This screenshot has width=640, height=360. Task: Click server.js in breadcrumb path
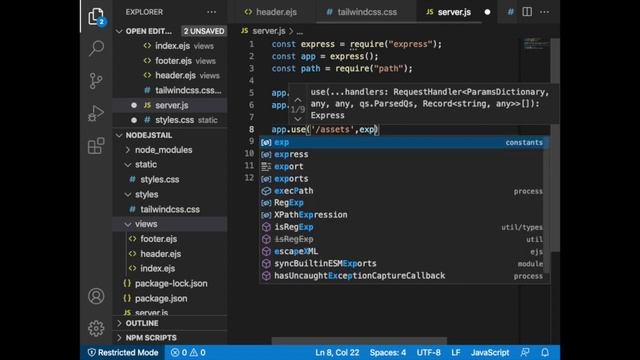(x=269, y=31)
